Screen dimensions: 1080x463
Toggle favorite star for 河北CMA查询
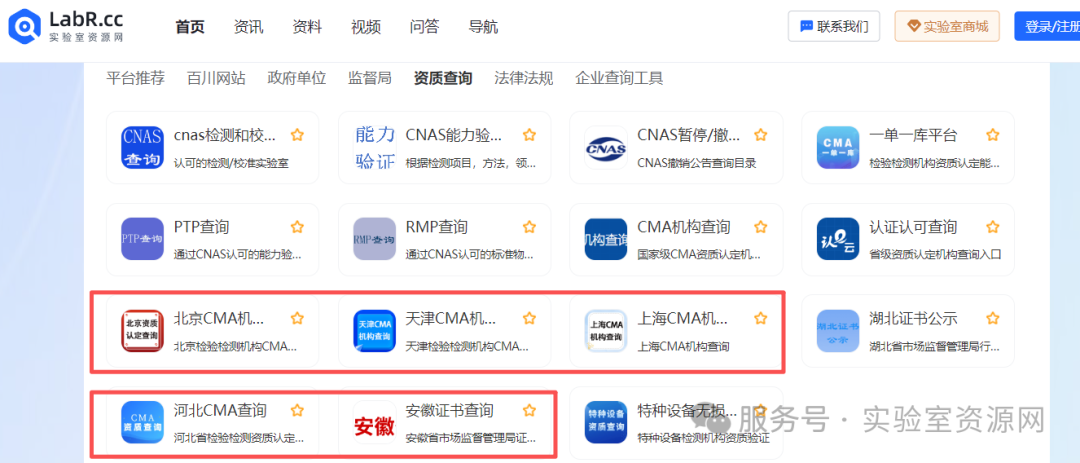pos(297,411)
